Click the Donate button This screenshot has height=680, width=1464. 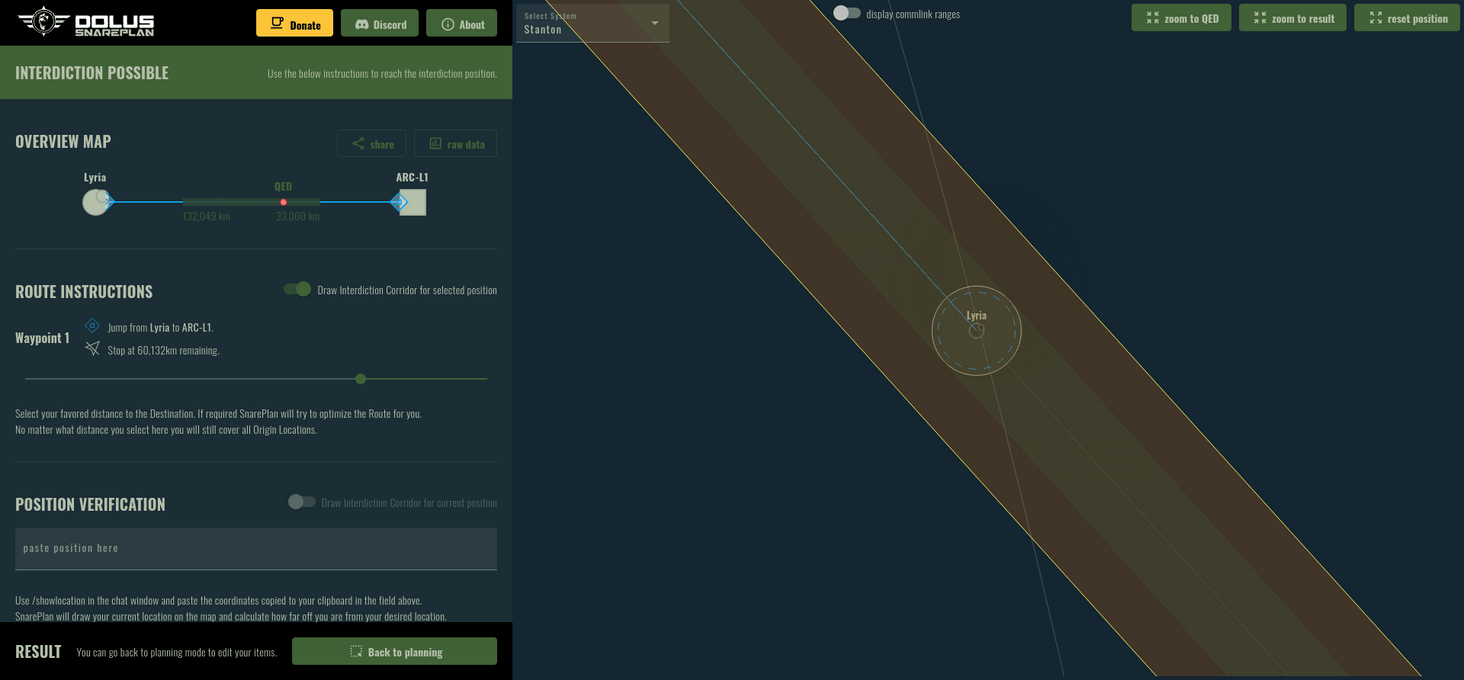[x=294, y=24]
